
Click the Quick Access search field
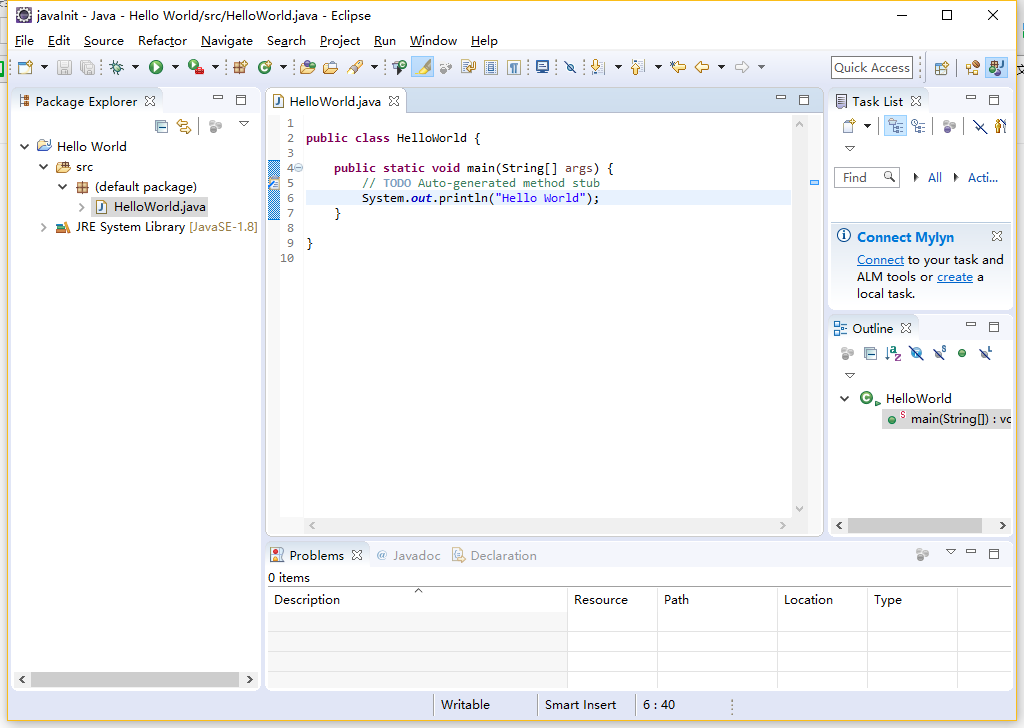click(872, 67)
